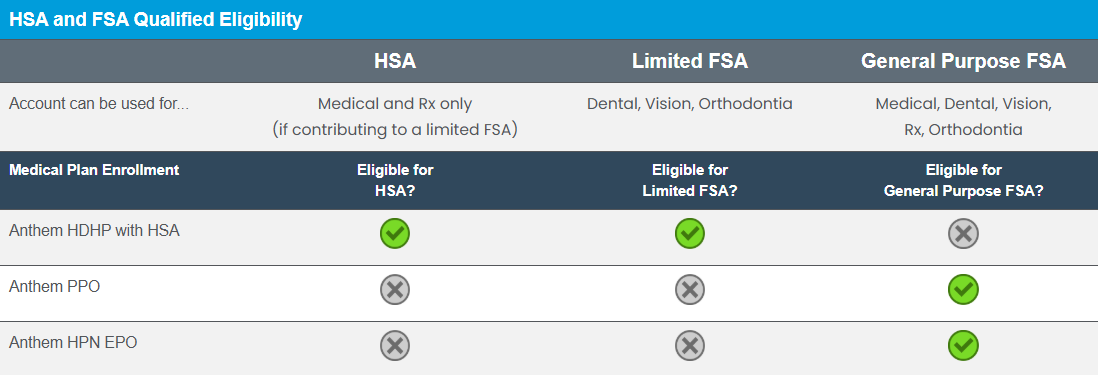The width and height of the screenshot is (1098, 375).
Task: Select the HSA column header
Action: [x=395, y=62]
